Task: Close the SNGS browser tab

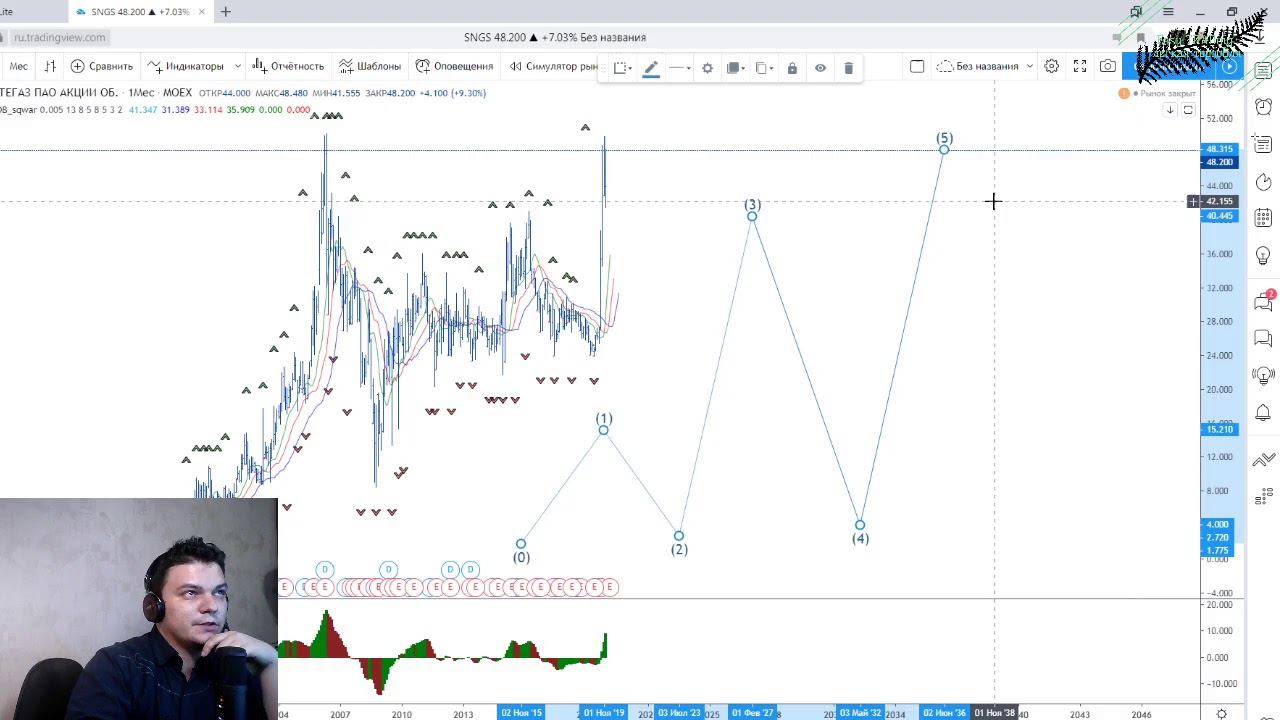Action: point(202,12)
